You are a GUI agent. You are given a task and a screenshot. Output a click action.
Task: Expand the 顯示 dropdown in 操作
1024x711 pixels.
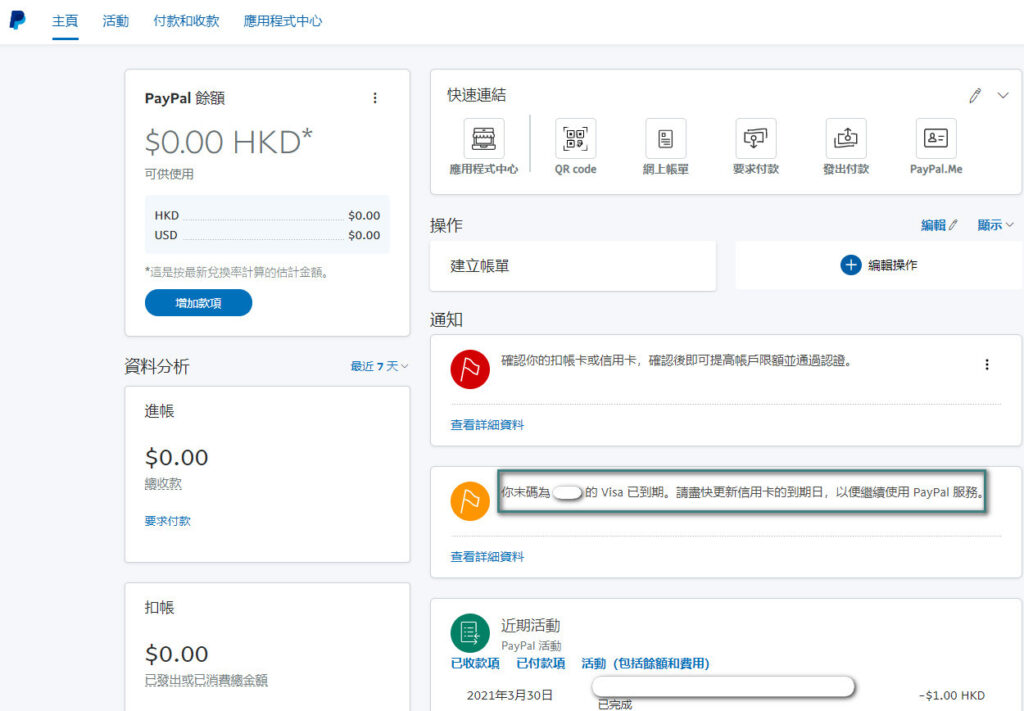995,225
